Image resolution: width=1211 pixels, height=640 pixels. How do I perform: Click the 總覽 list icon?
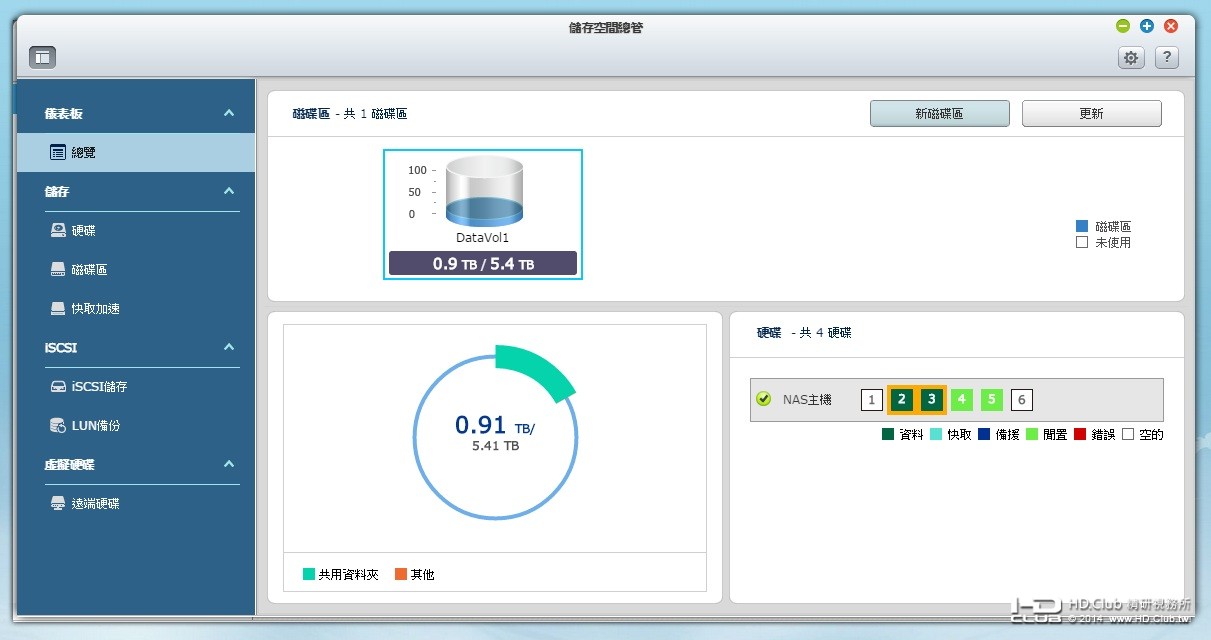(58, 153)
